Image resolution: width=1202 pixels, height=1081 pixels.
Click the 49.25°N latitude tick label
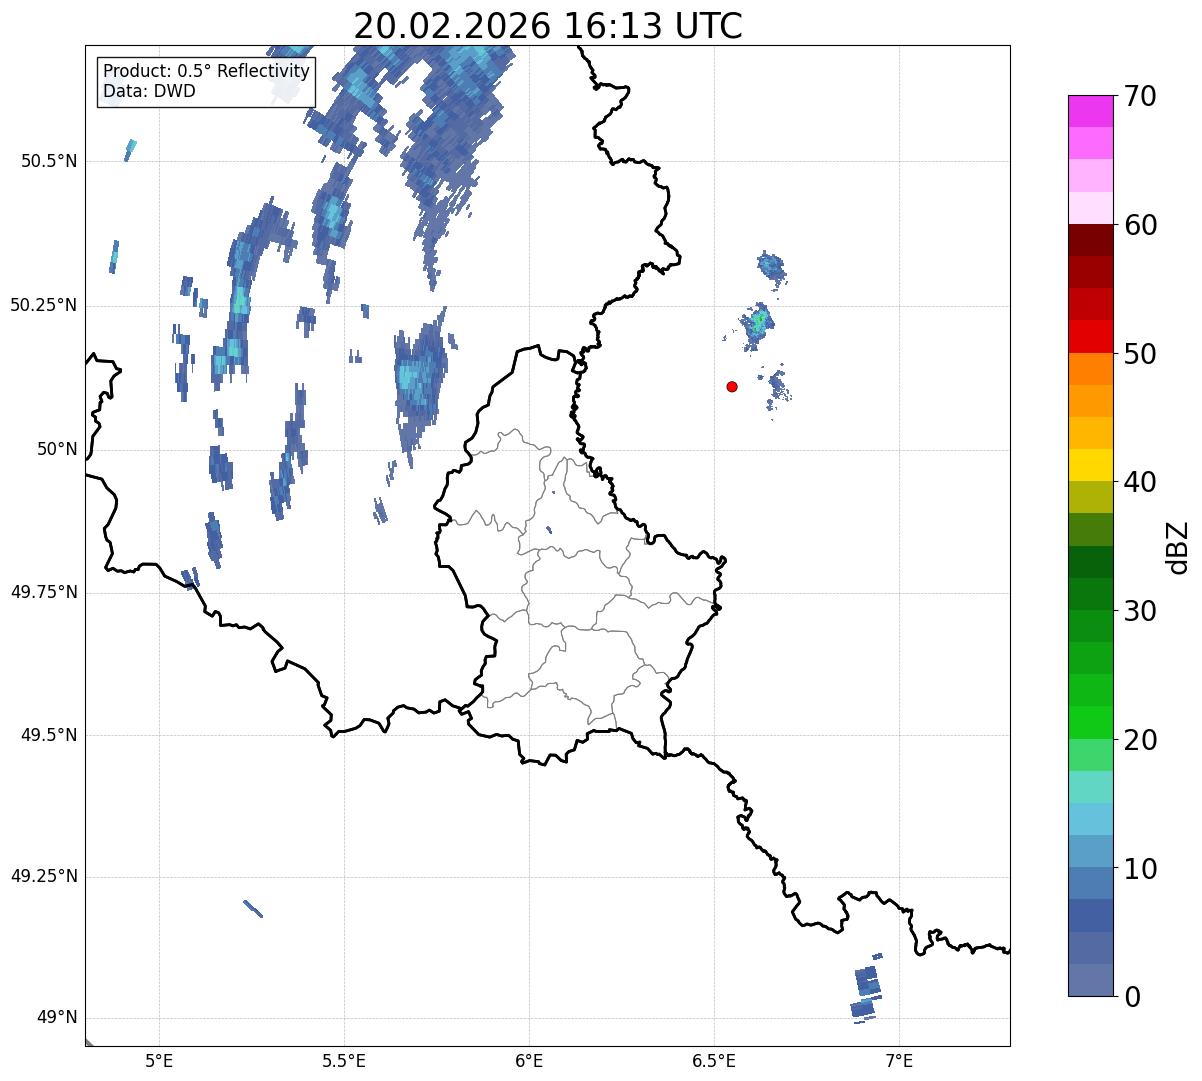(43, 876)
